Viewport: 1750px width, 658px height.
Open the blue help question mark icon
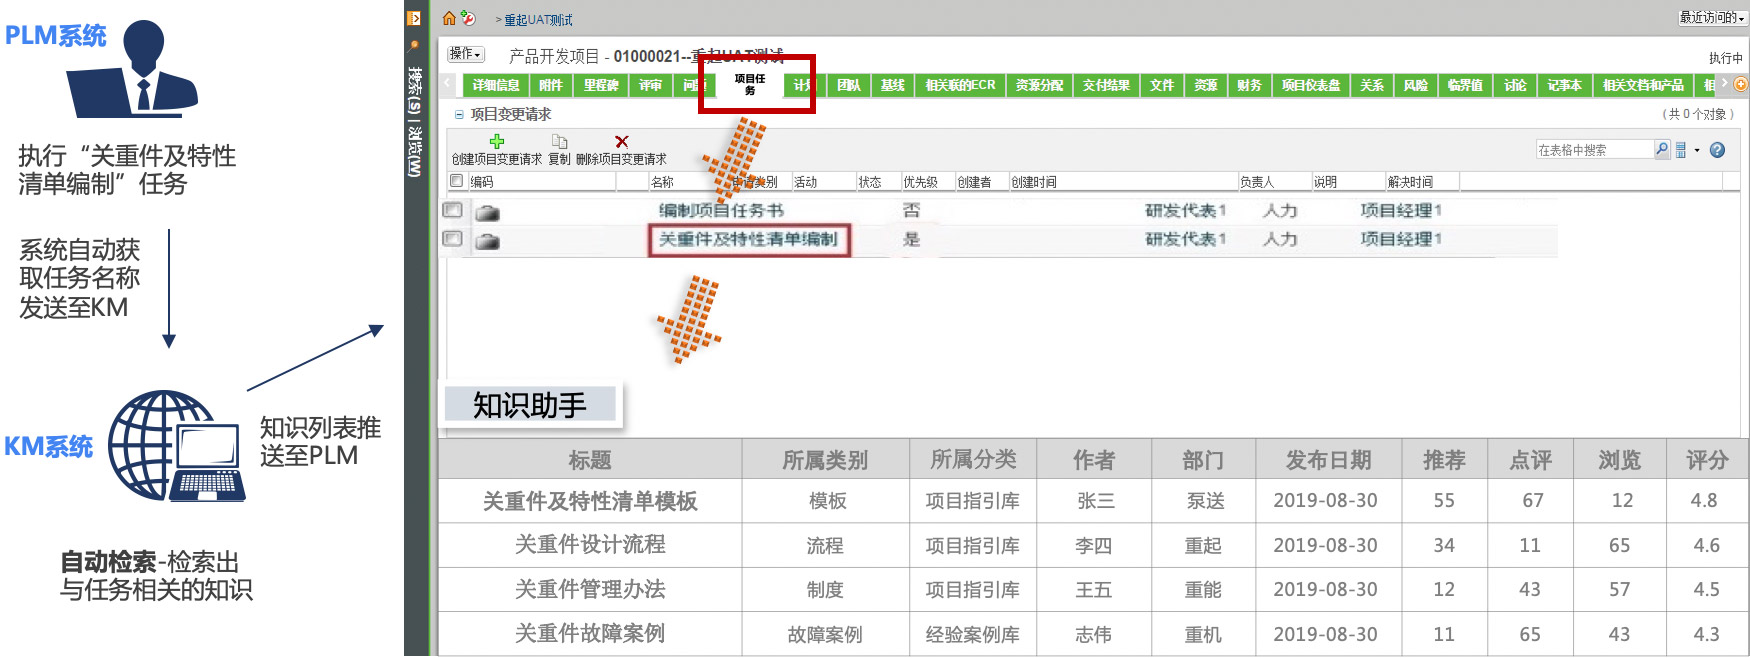coord(1717,150)
